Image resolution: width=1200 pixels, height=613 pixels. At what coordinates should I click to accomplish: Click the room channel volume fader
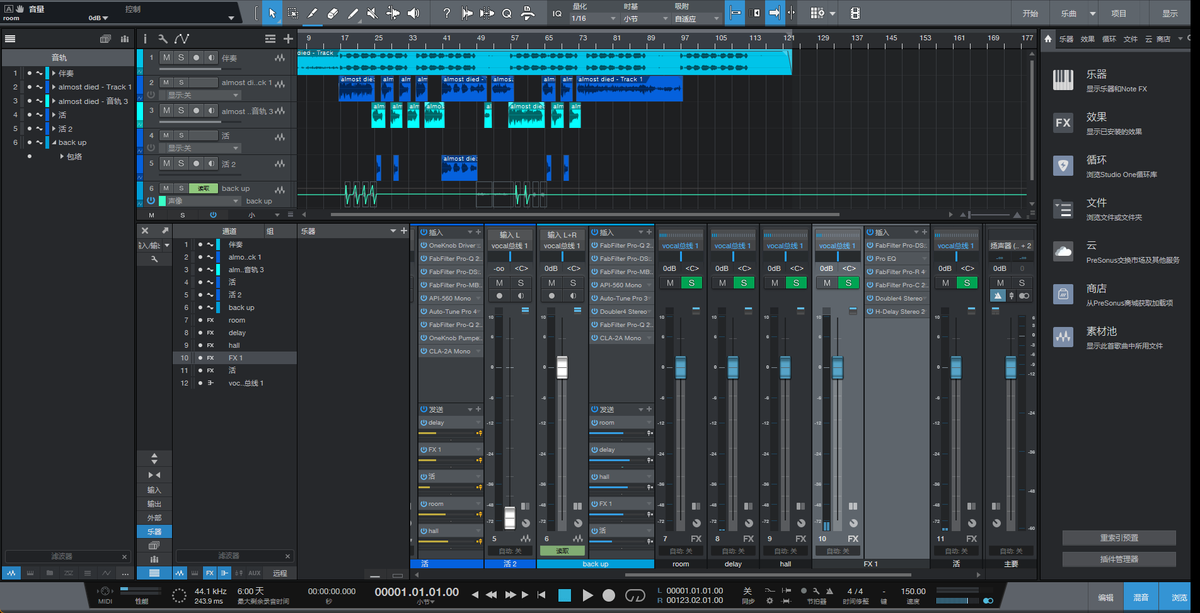point(680,368)
